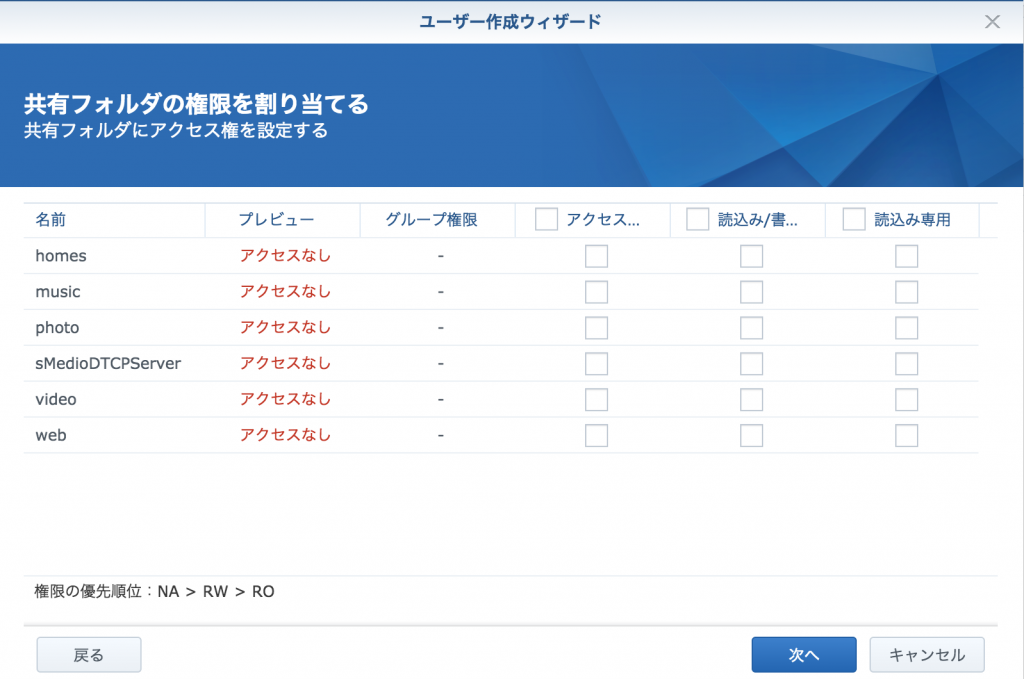Check read/write checkbox for web

coord(752,435)
